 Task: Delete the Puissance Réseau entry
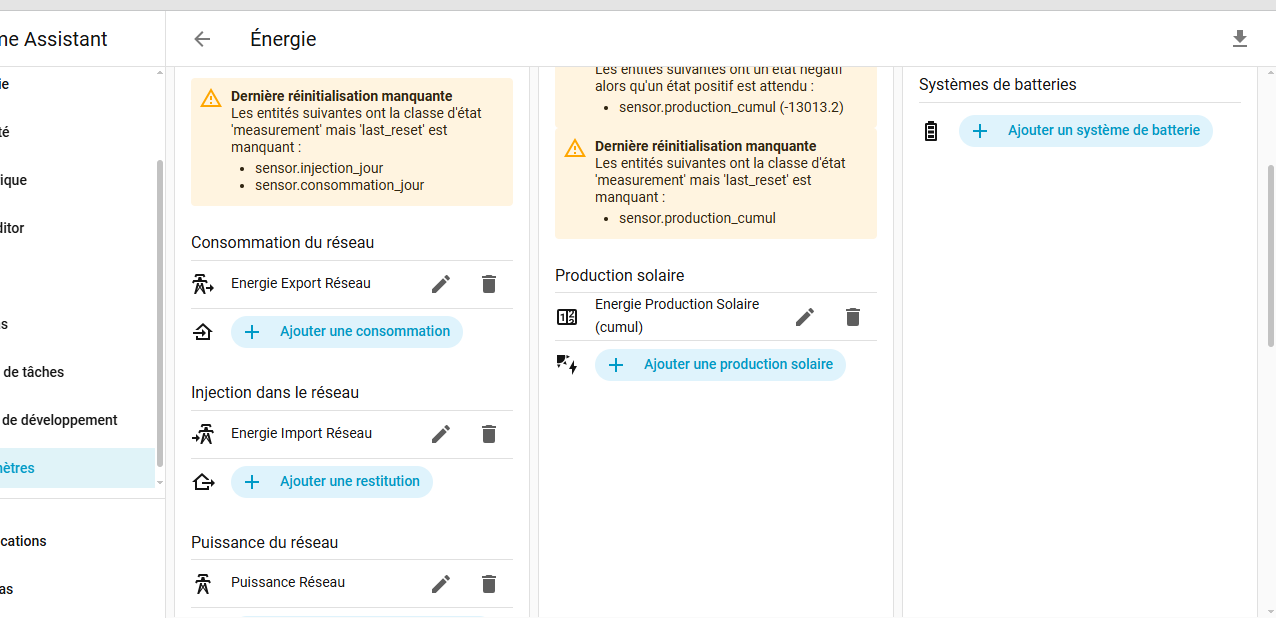[489, 584]
